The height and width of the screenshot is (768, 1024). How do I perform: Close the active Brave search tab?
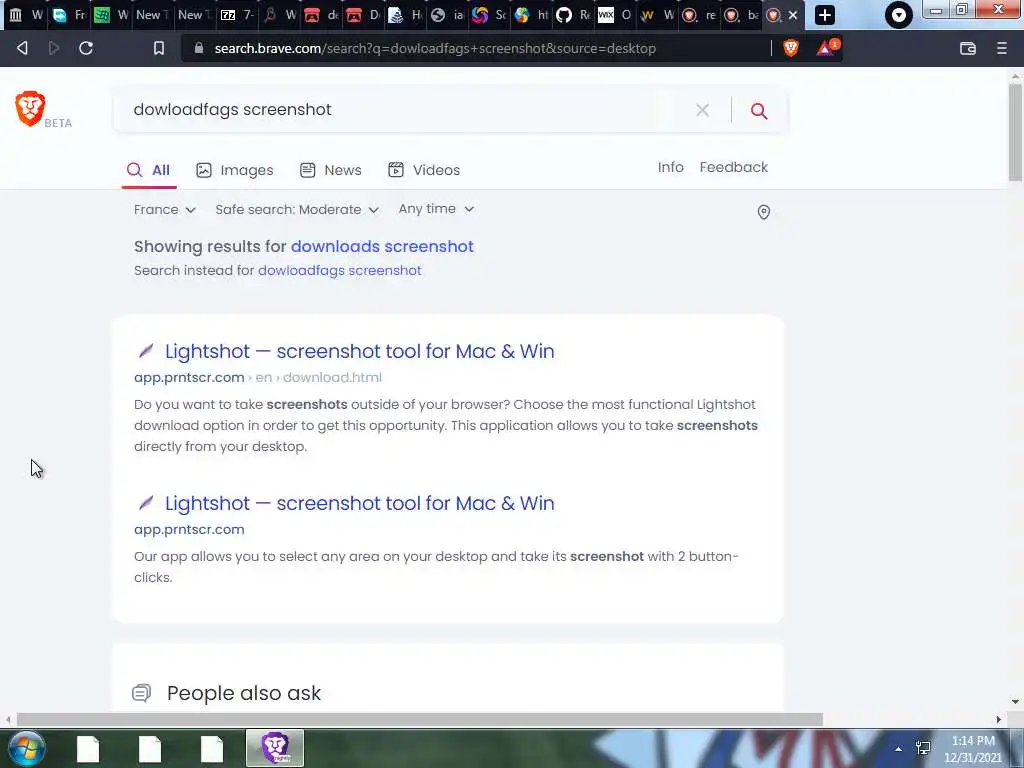[x=793, y=15]
